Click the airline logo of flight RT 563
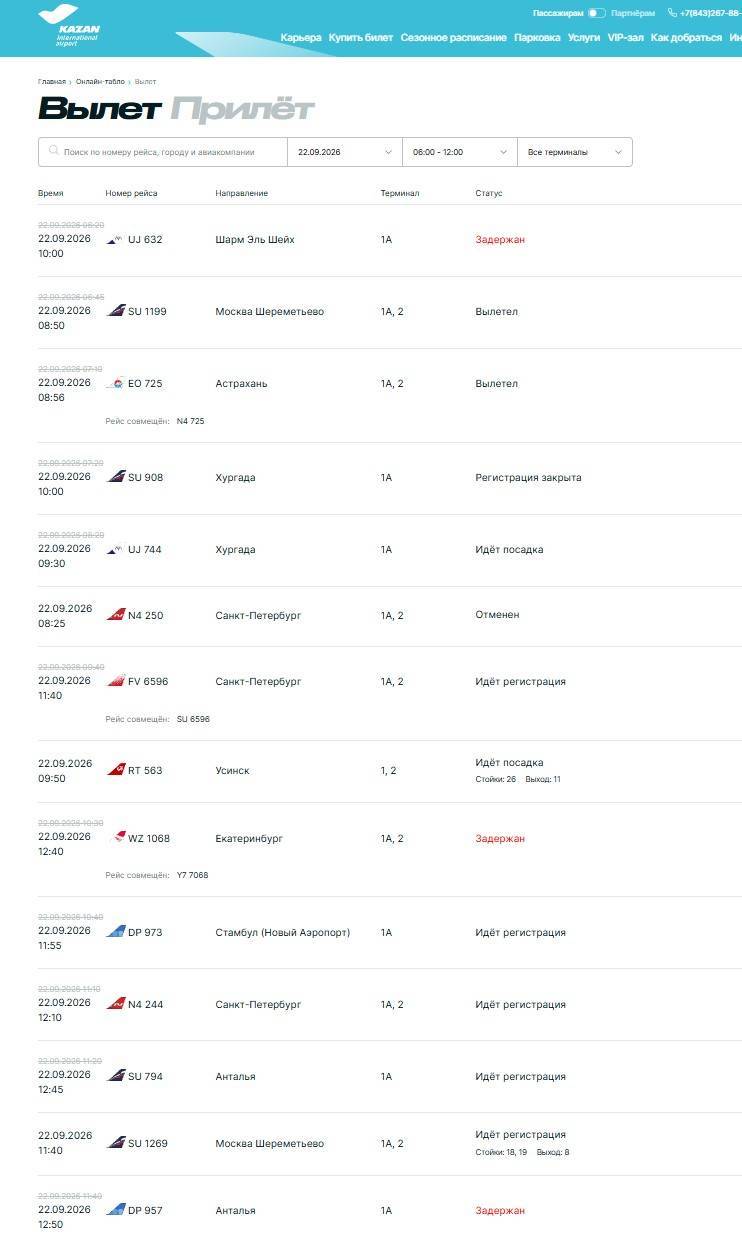 click(x=116, y=770)
